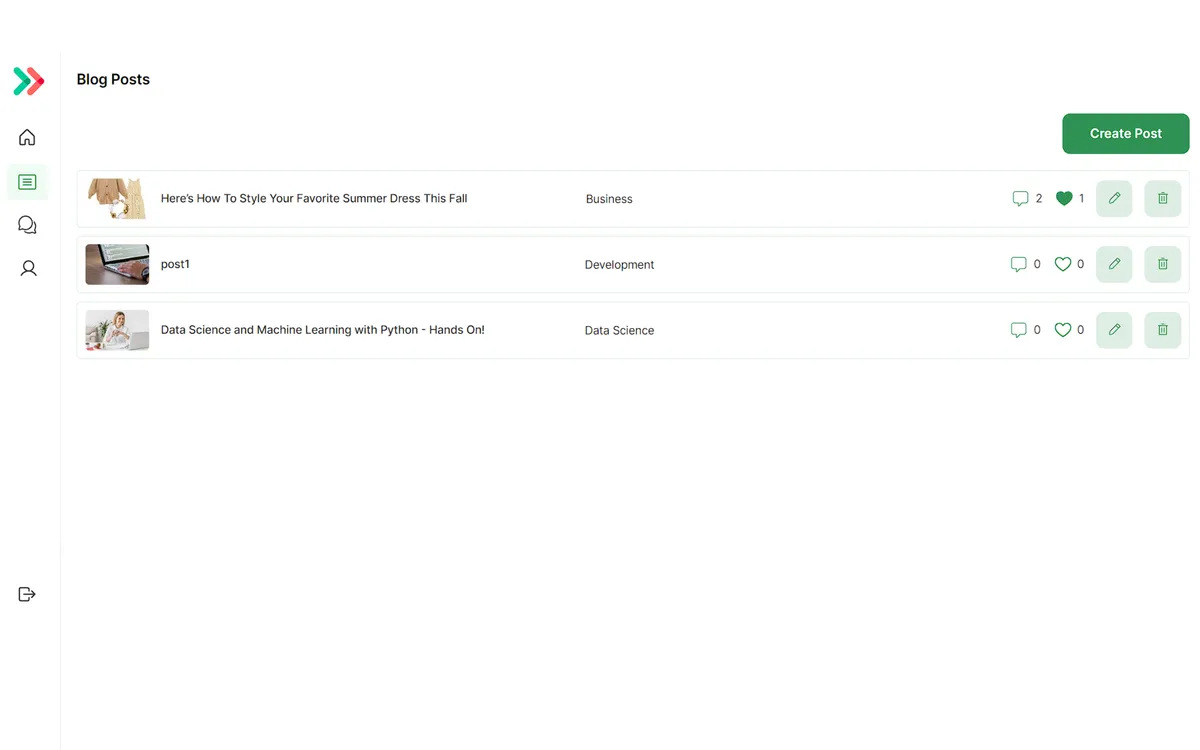The height and width of the screenshot is (750, 1200).
Task: Open the post1 laptop thumbnail
Action: click(x=117, y=264)
